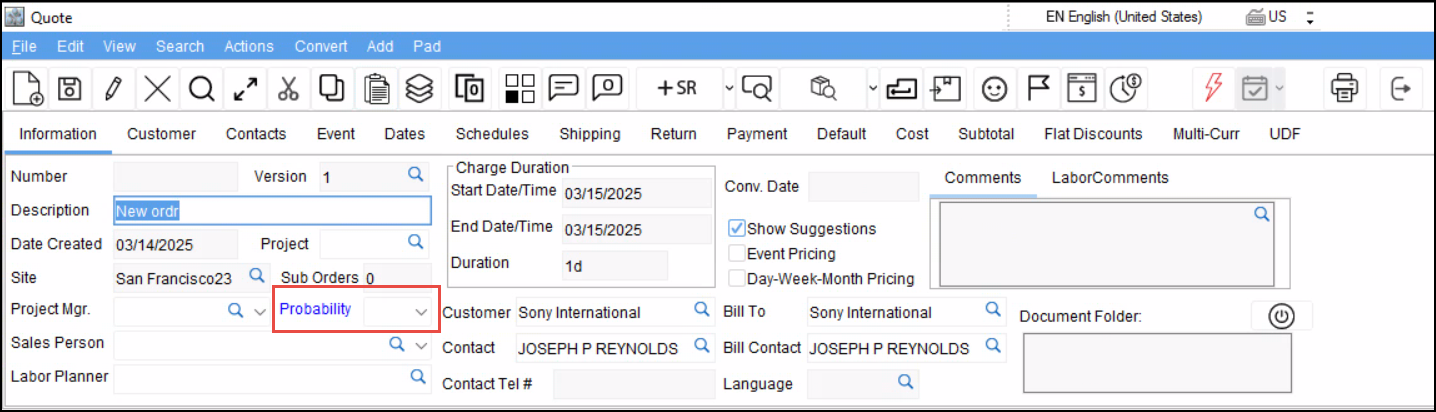Enable the Event Pricing checkbox
The image size is (1436, 412).
(x=738, y=254)
